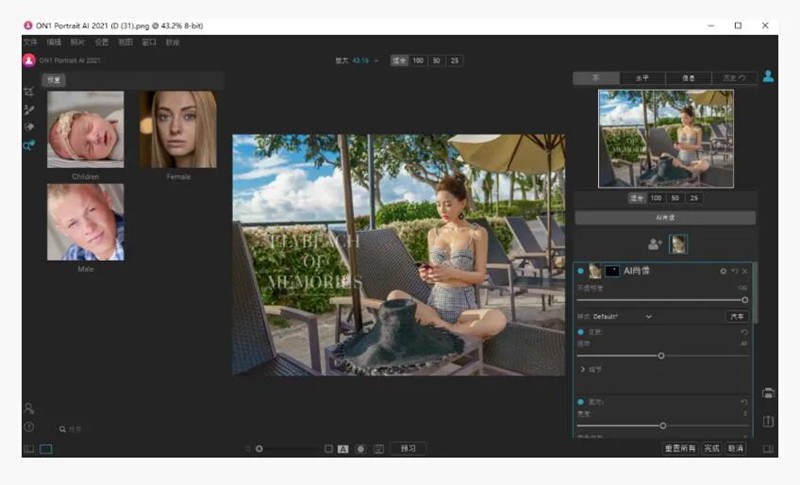Click the eyes brightness slider handle
The width and height of the screenshot is (800, 485).
663,425
